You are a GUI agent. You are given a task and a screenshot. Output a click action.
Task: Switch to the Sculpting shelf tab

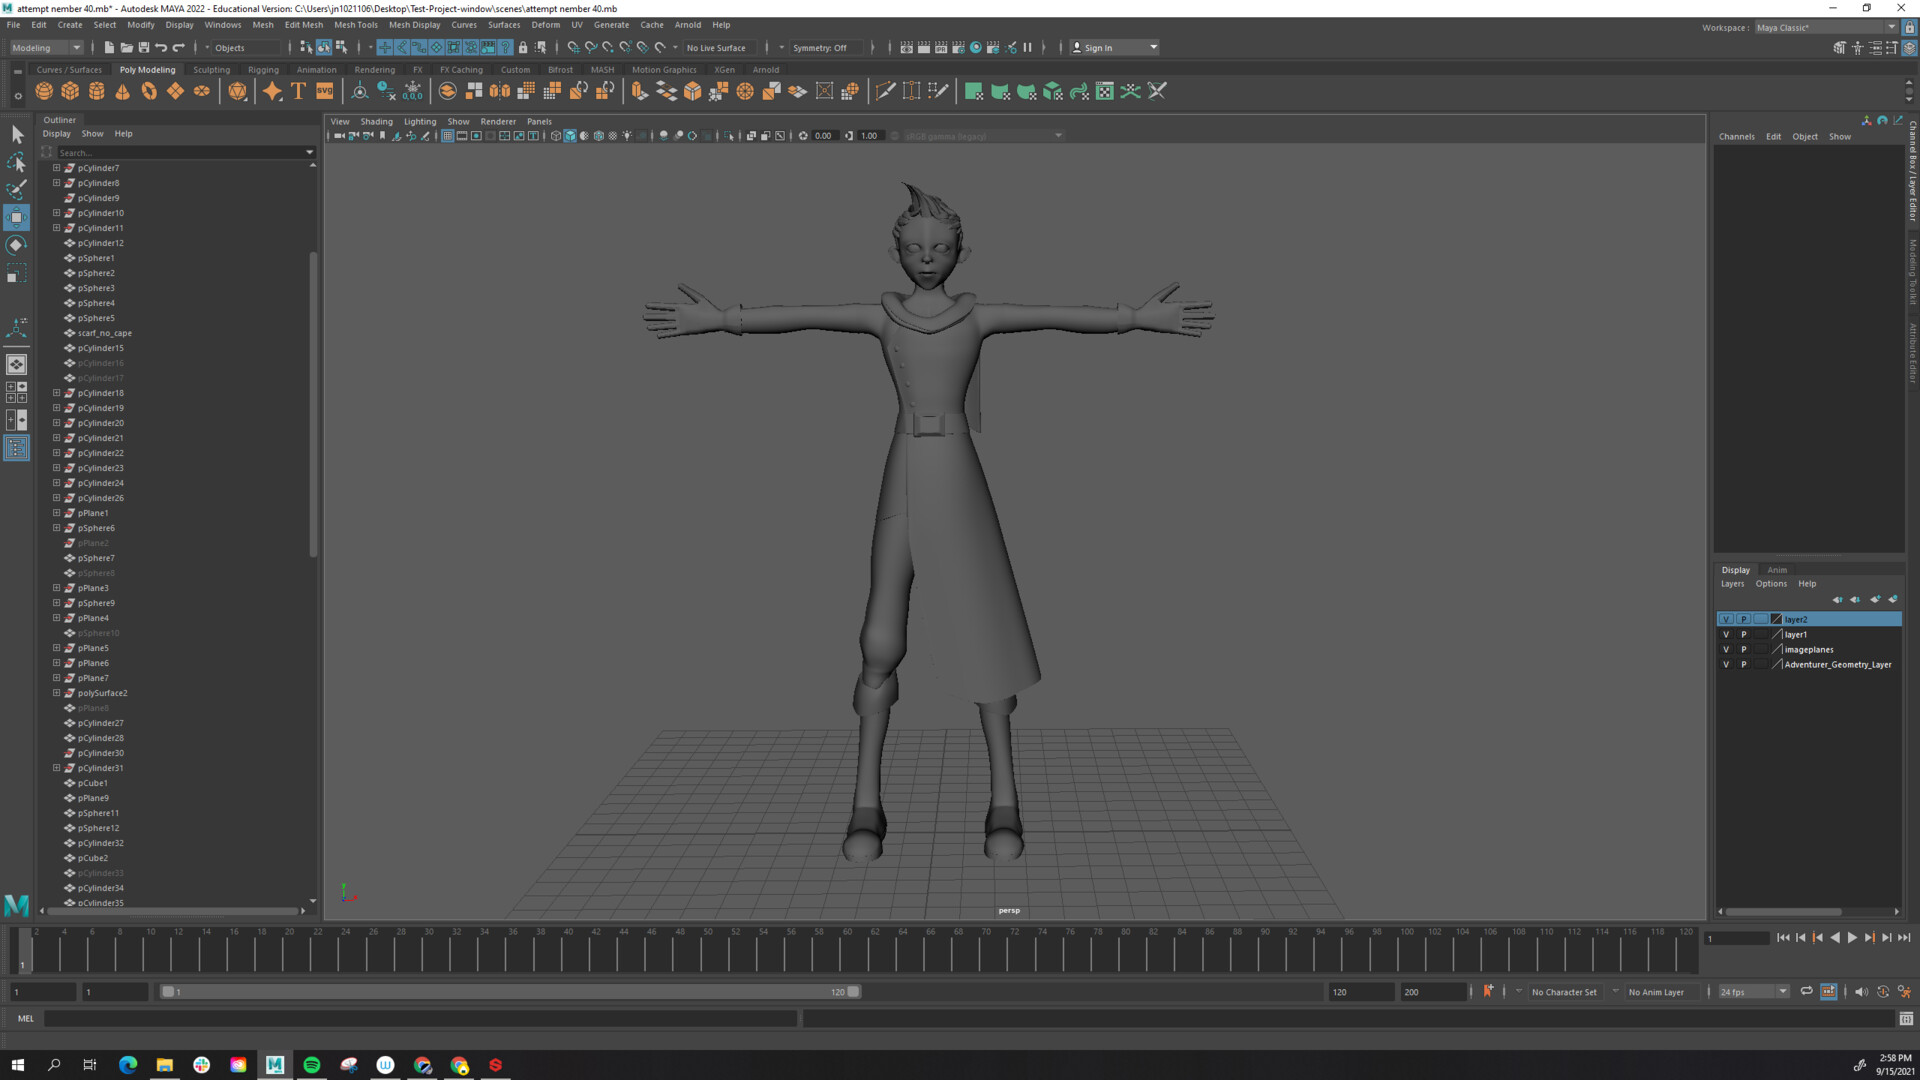pyautogui.click(x=211, y=70)
